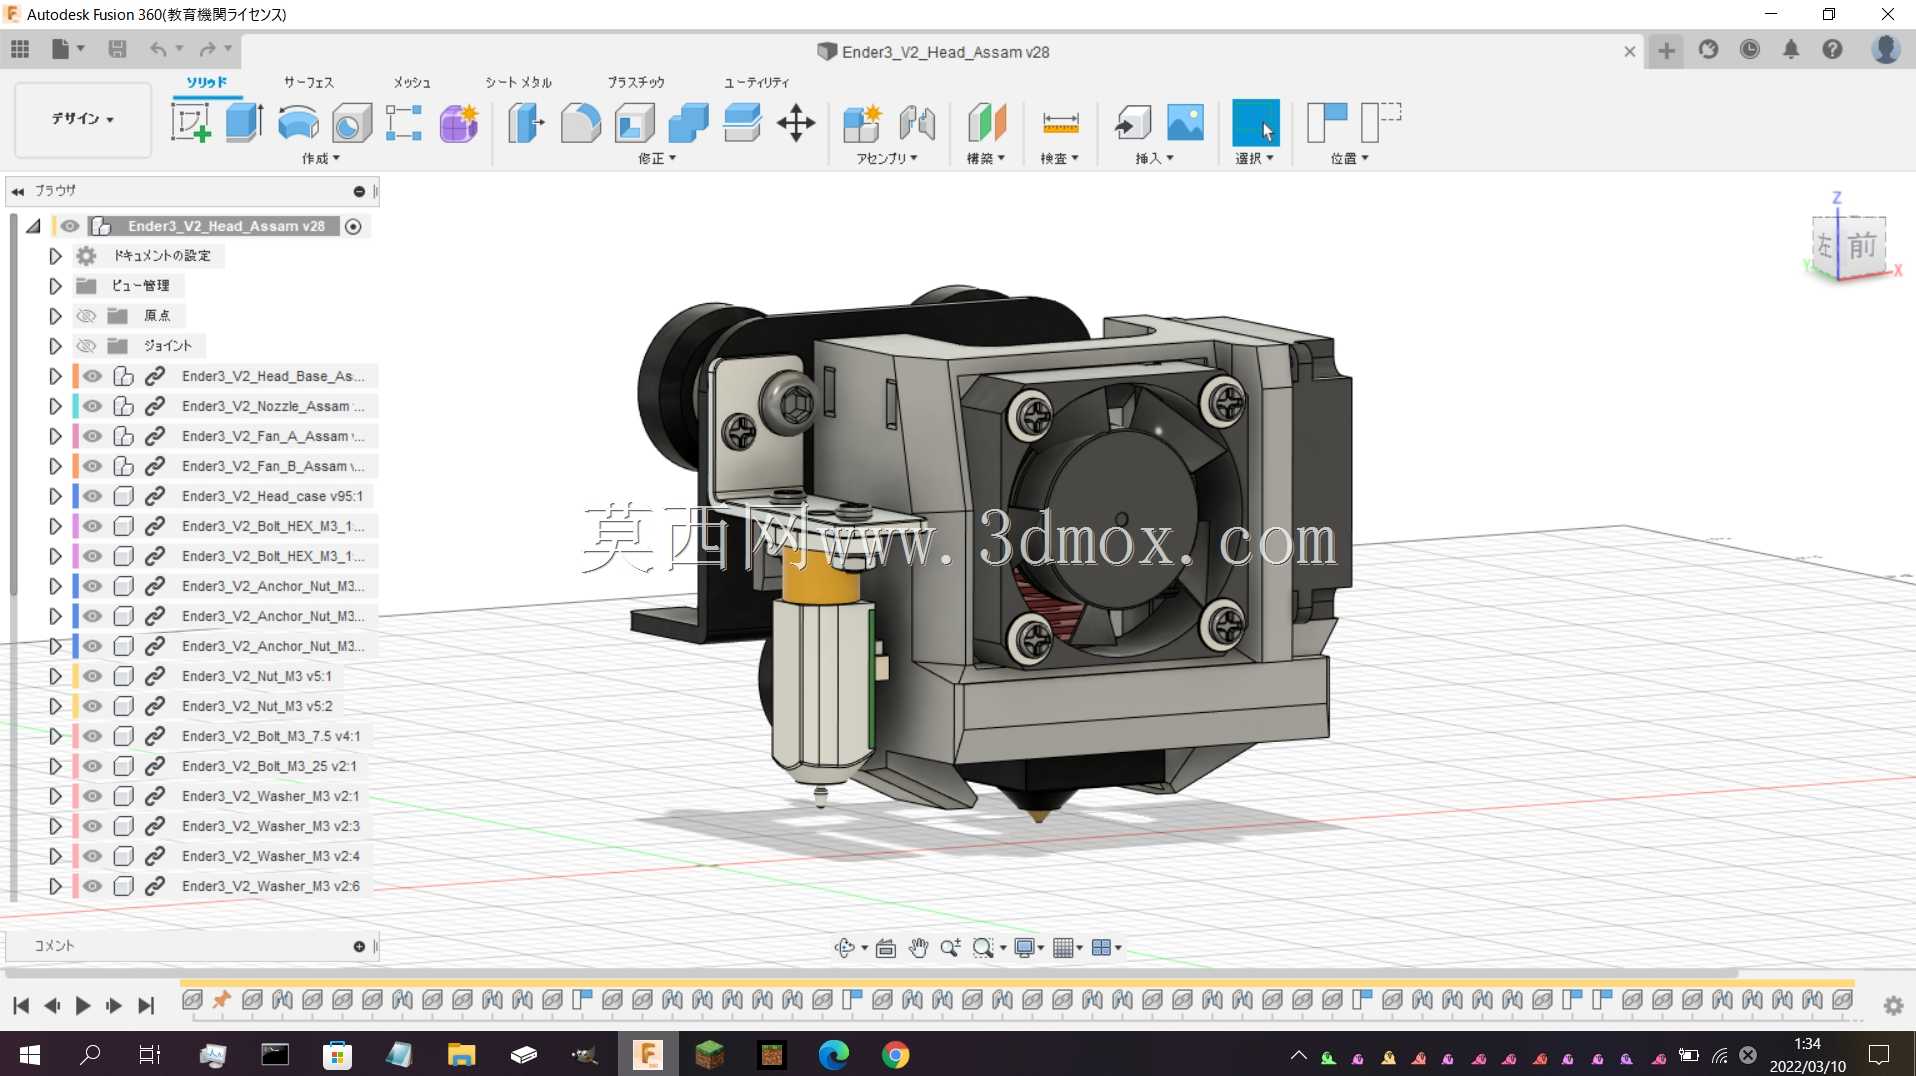The image size is (1916, 1076).
Task: Click the Joint tool icon
Action: click(x=916, y=123)
